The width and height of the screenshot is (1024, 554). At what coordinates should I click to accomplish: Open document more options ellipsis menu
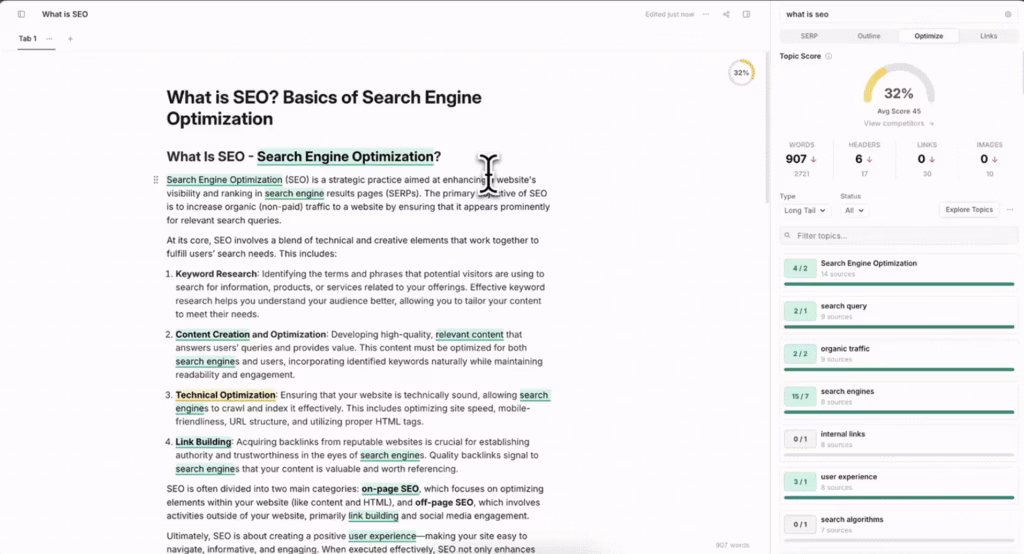pos(706,15)
